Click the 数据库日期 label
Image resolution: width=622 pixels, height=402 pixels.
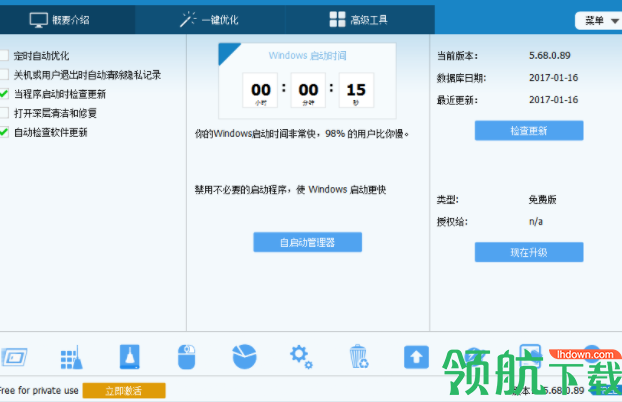coord(461,78)
